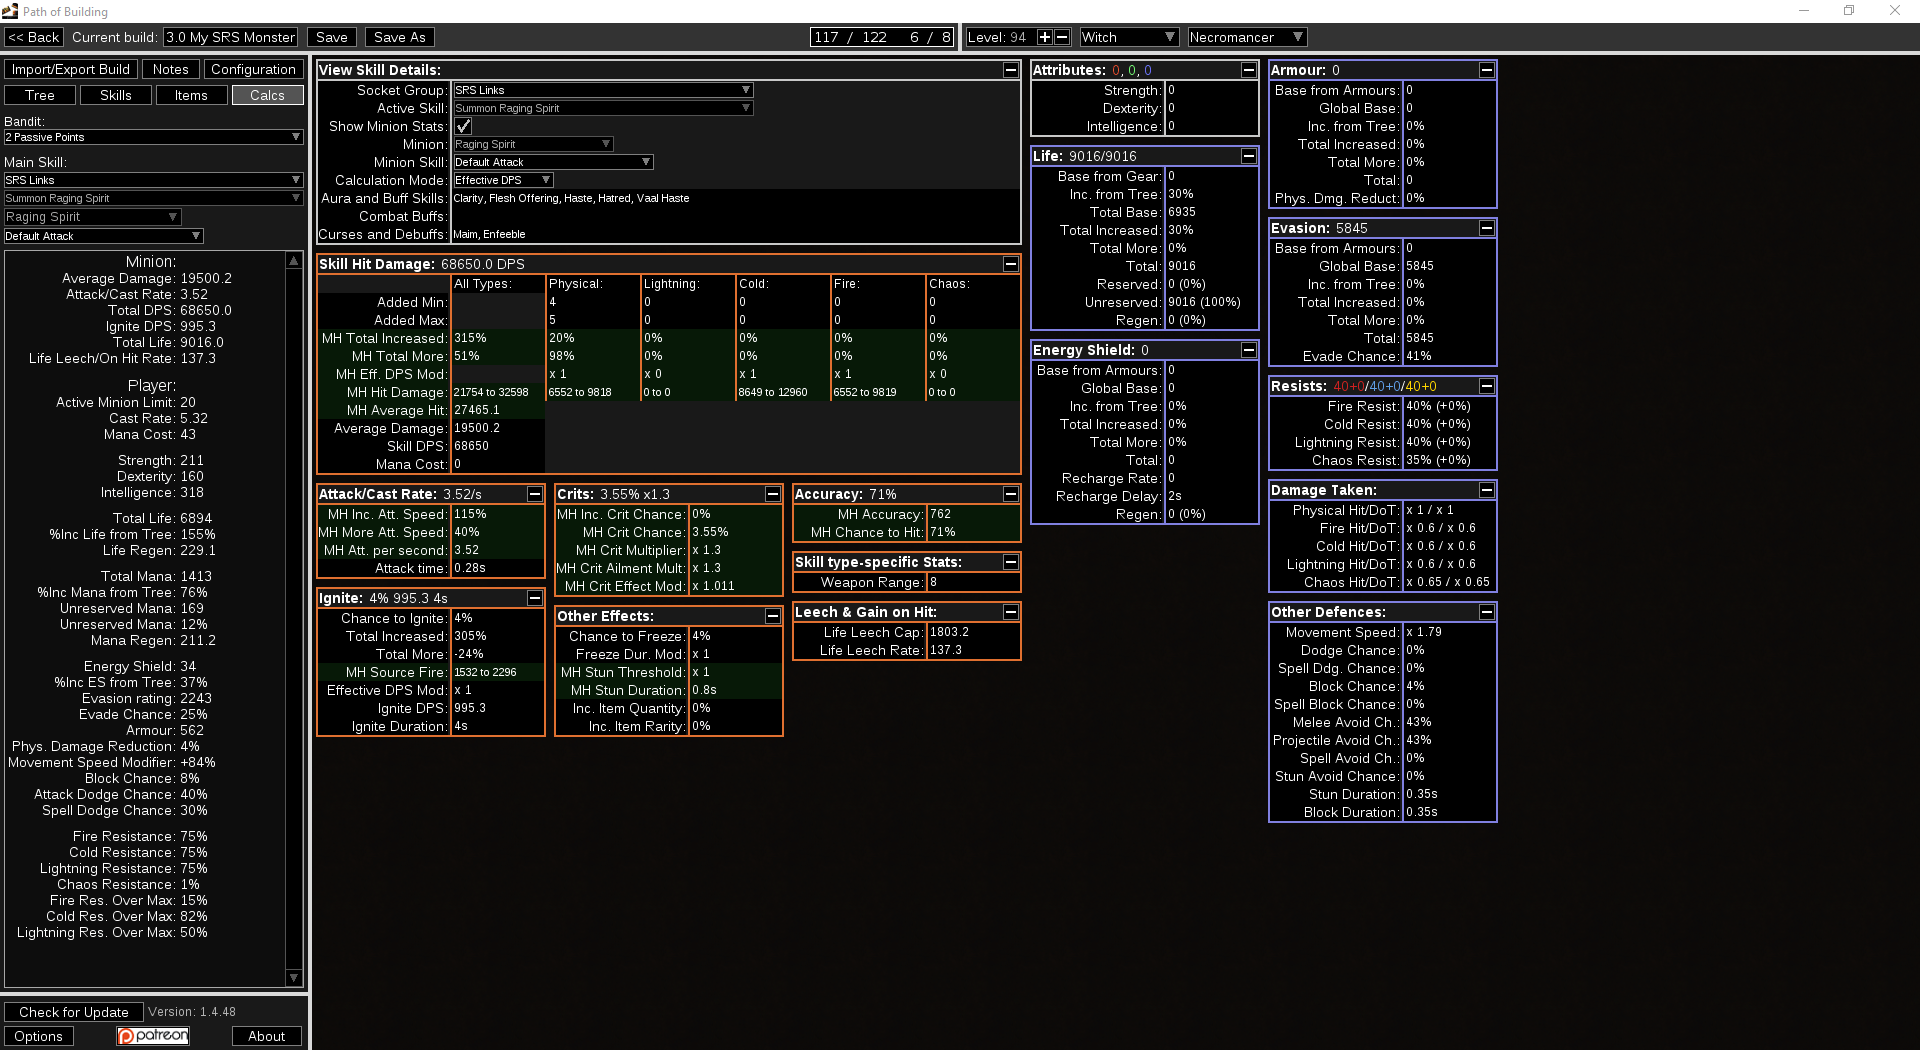Viewport: 1920px width, 1050px height.
Task: Open the Necromancer ascendancy dropdown
Action: (1247, 37)
